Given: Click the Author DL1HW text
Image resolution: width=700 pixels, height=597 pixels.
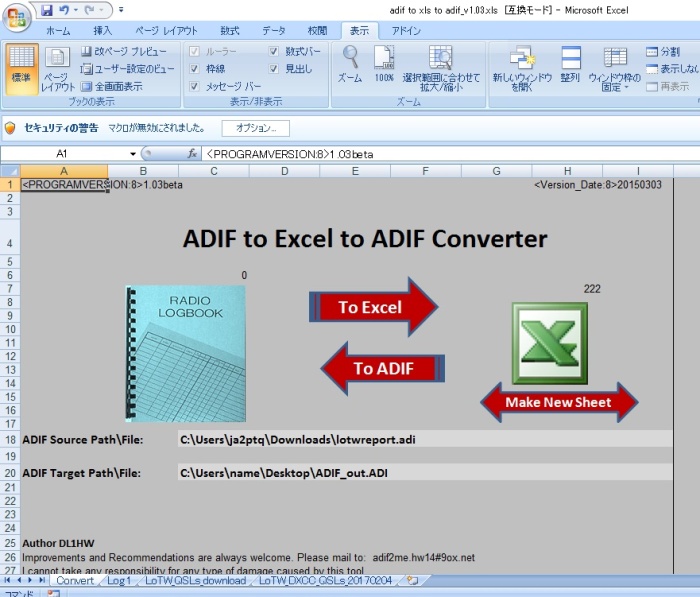Looking at the screenshot, I should click(x=58, y=543).
